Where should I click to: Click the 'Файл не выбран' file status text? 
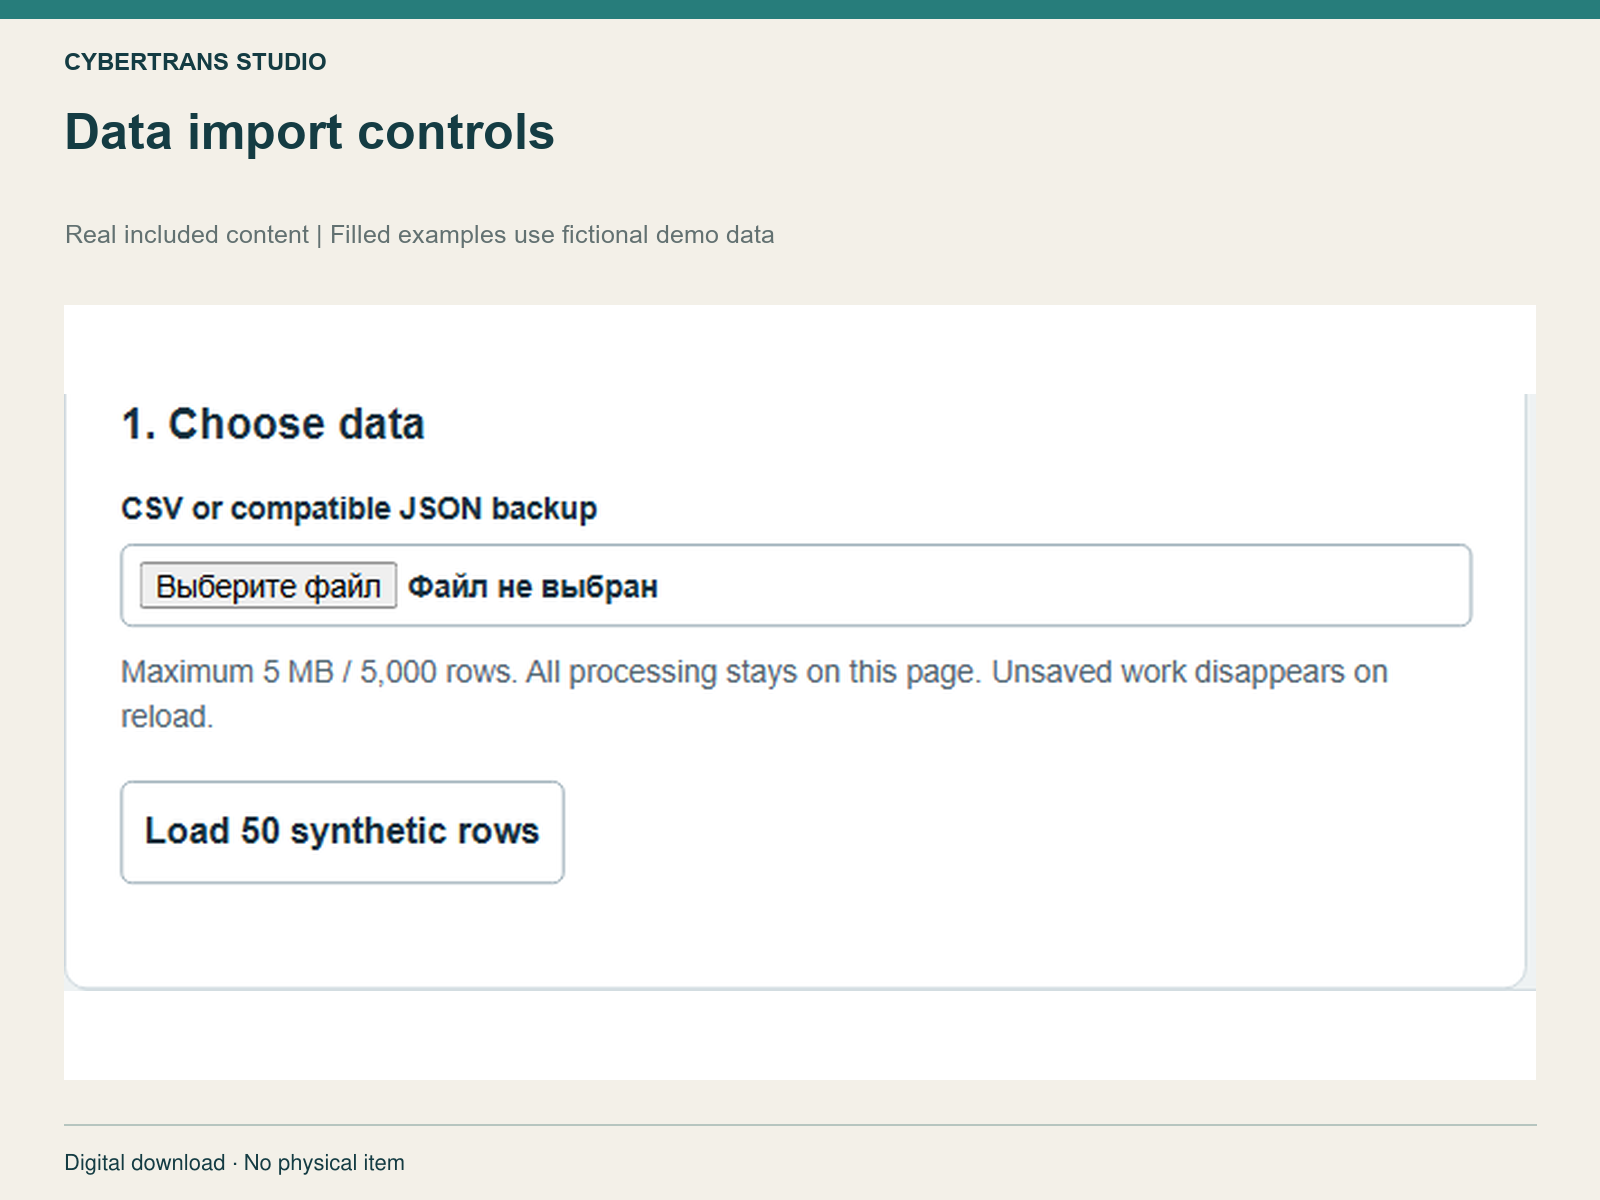533,586
